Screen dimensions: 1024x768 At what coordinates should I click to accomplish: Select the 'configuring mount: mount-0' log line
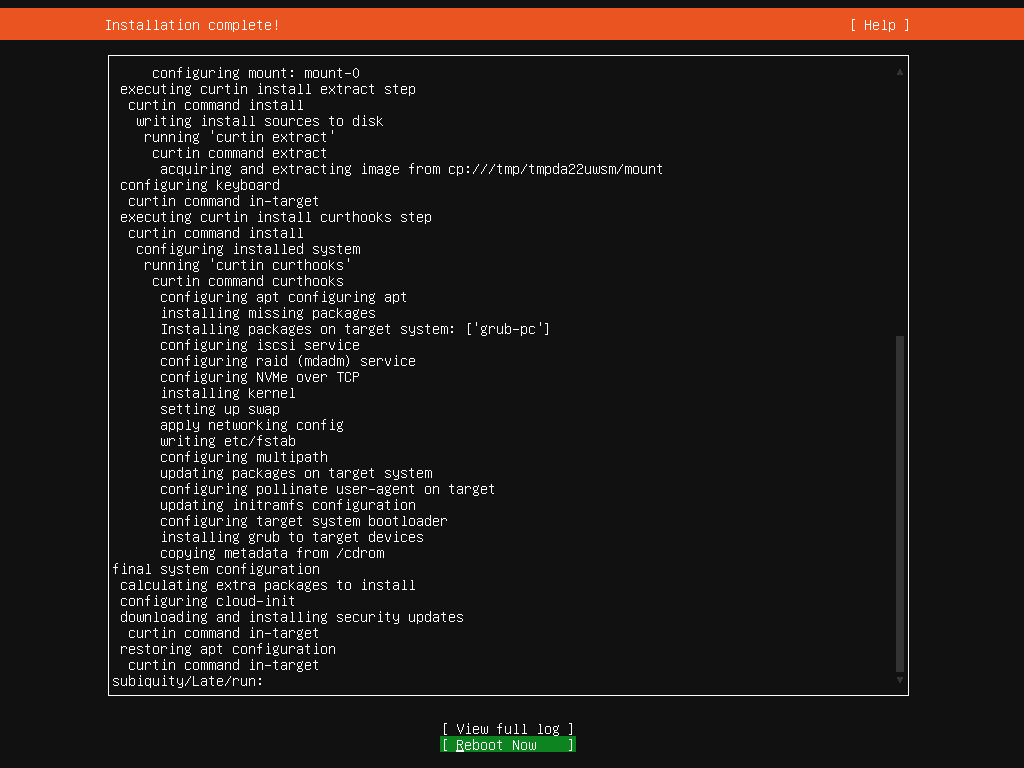pos(256,73)
